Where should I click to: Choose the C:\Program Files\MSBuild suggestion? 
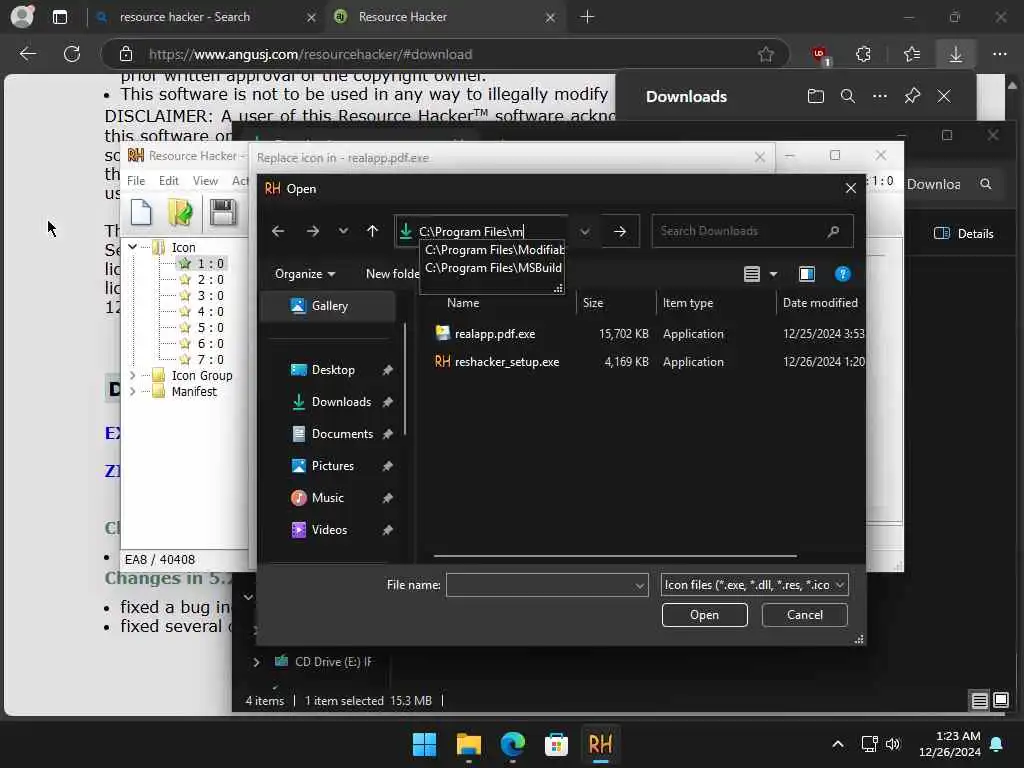[494, 268]
